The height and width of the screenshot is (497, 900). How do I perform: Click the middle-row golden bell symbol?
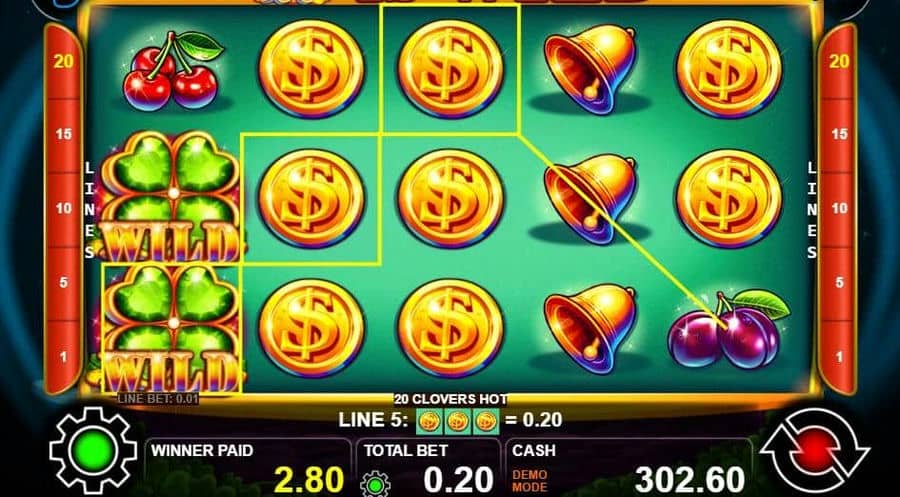pyautogui.click(x=590, y=199)
